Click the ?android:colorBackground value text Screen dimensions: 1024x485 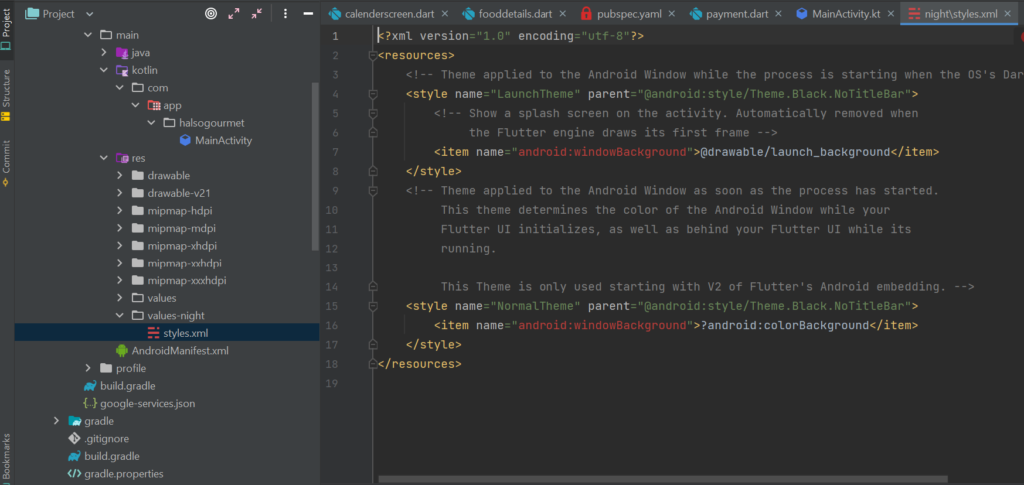coord(785,325)
